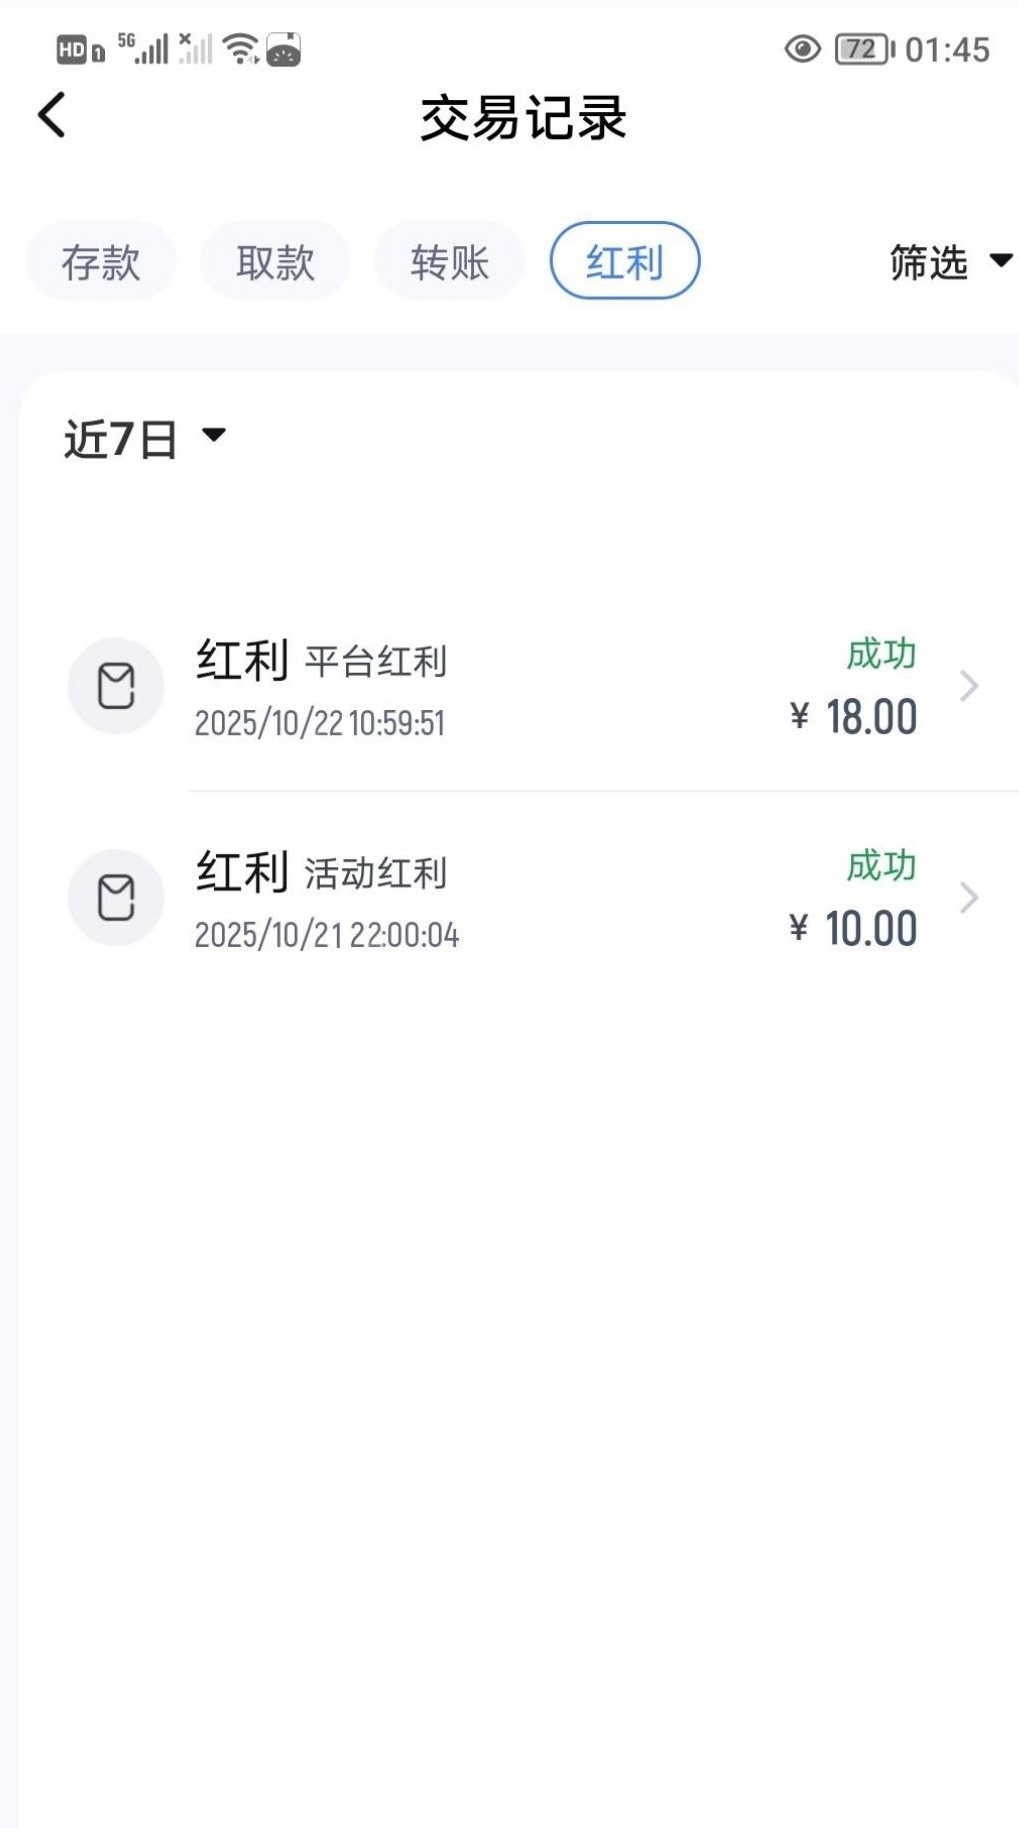This screenshot has height=1828, width=1019.
Task: Select the 转账 tab
Action: click(449, 262)
